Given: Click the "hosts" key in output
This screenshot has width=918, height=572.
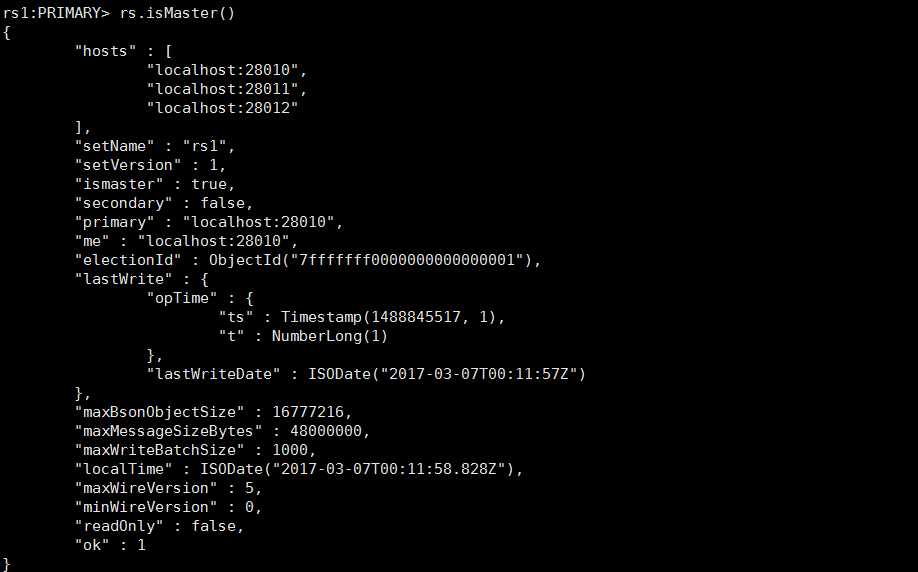Looking at the screenshot, I should pyautogui.click(x=104, y=51).
